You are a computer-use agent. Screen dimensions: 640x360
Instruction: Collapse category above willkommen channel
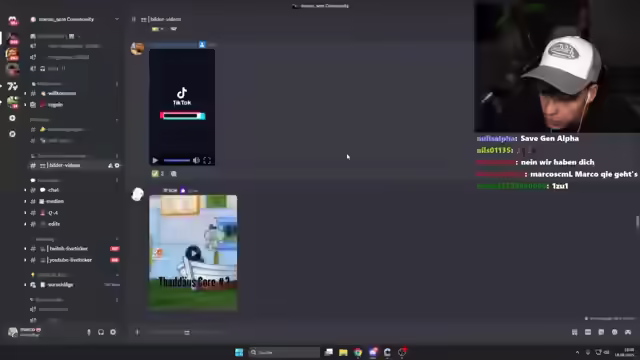point(48,84)
